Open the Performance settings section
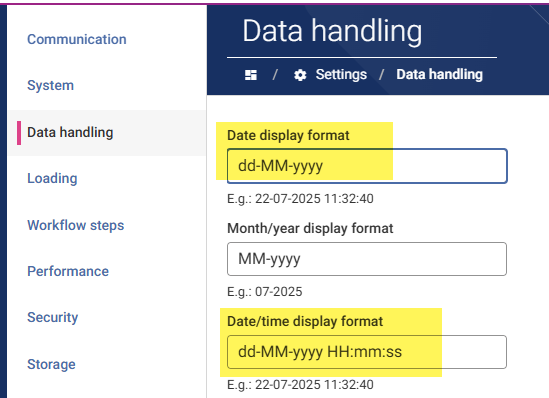This screenshot has height=398, width=549. click(x=68, y=271)
